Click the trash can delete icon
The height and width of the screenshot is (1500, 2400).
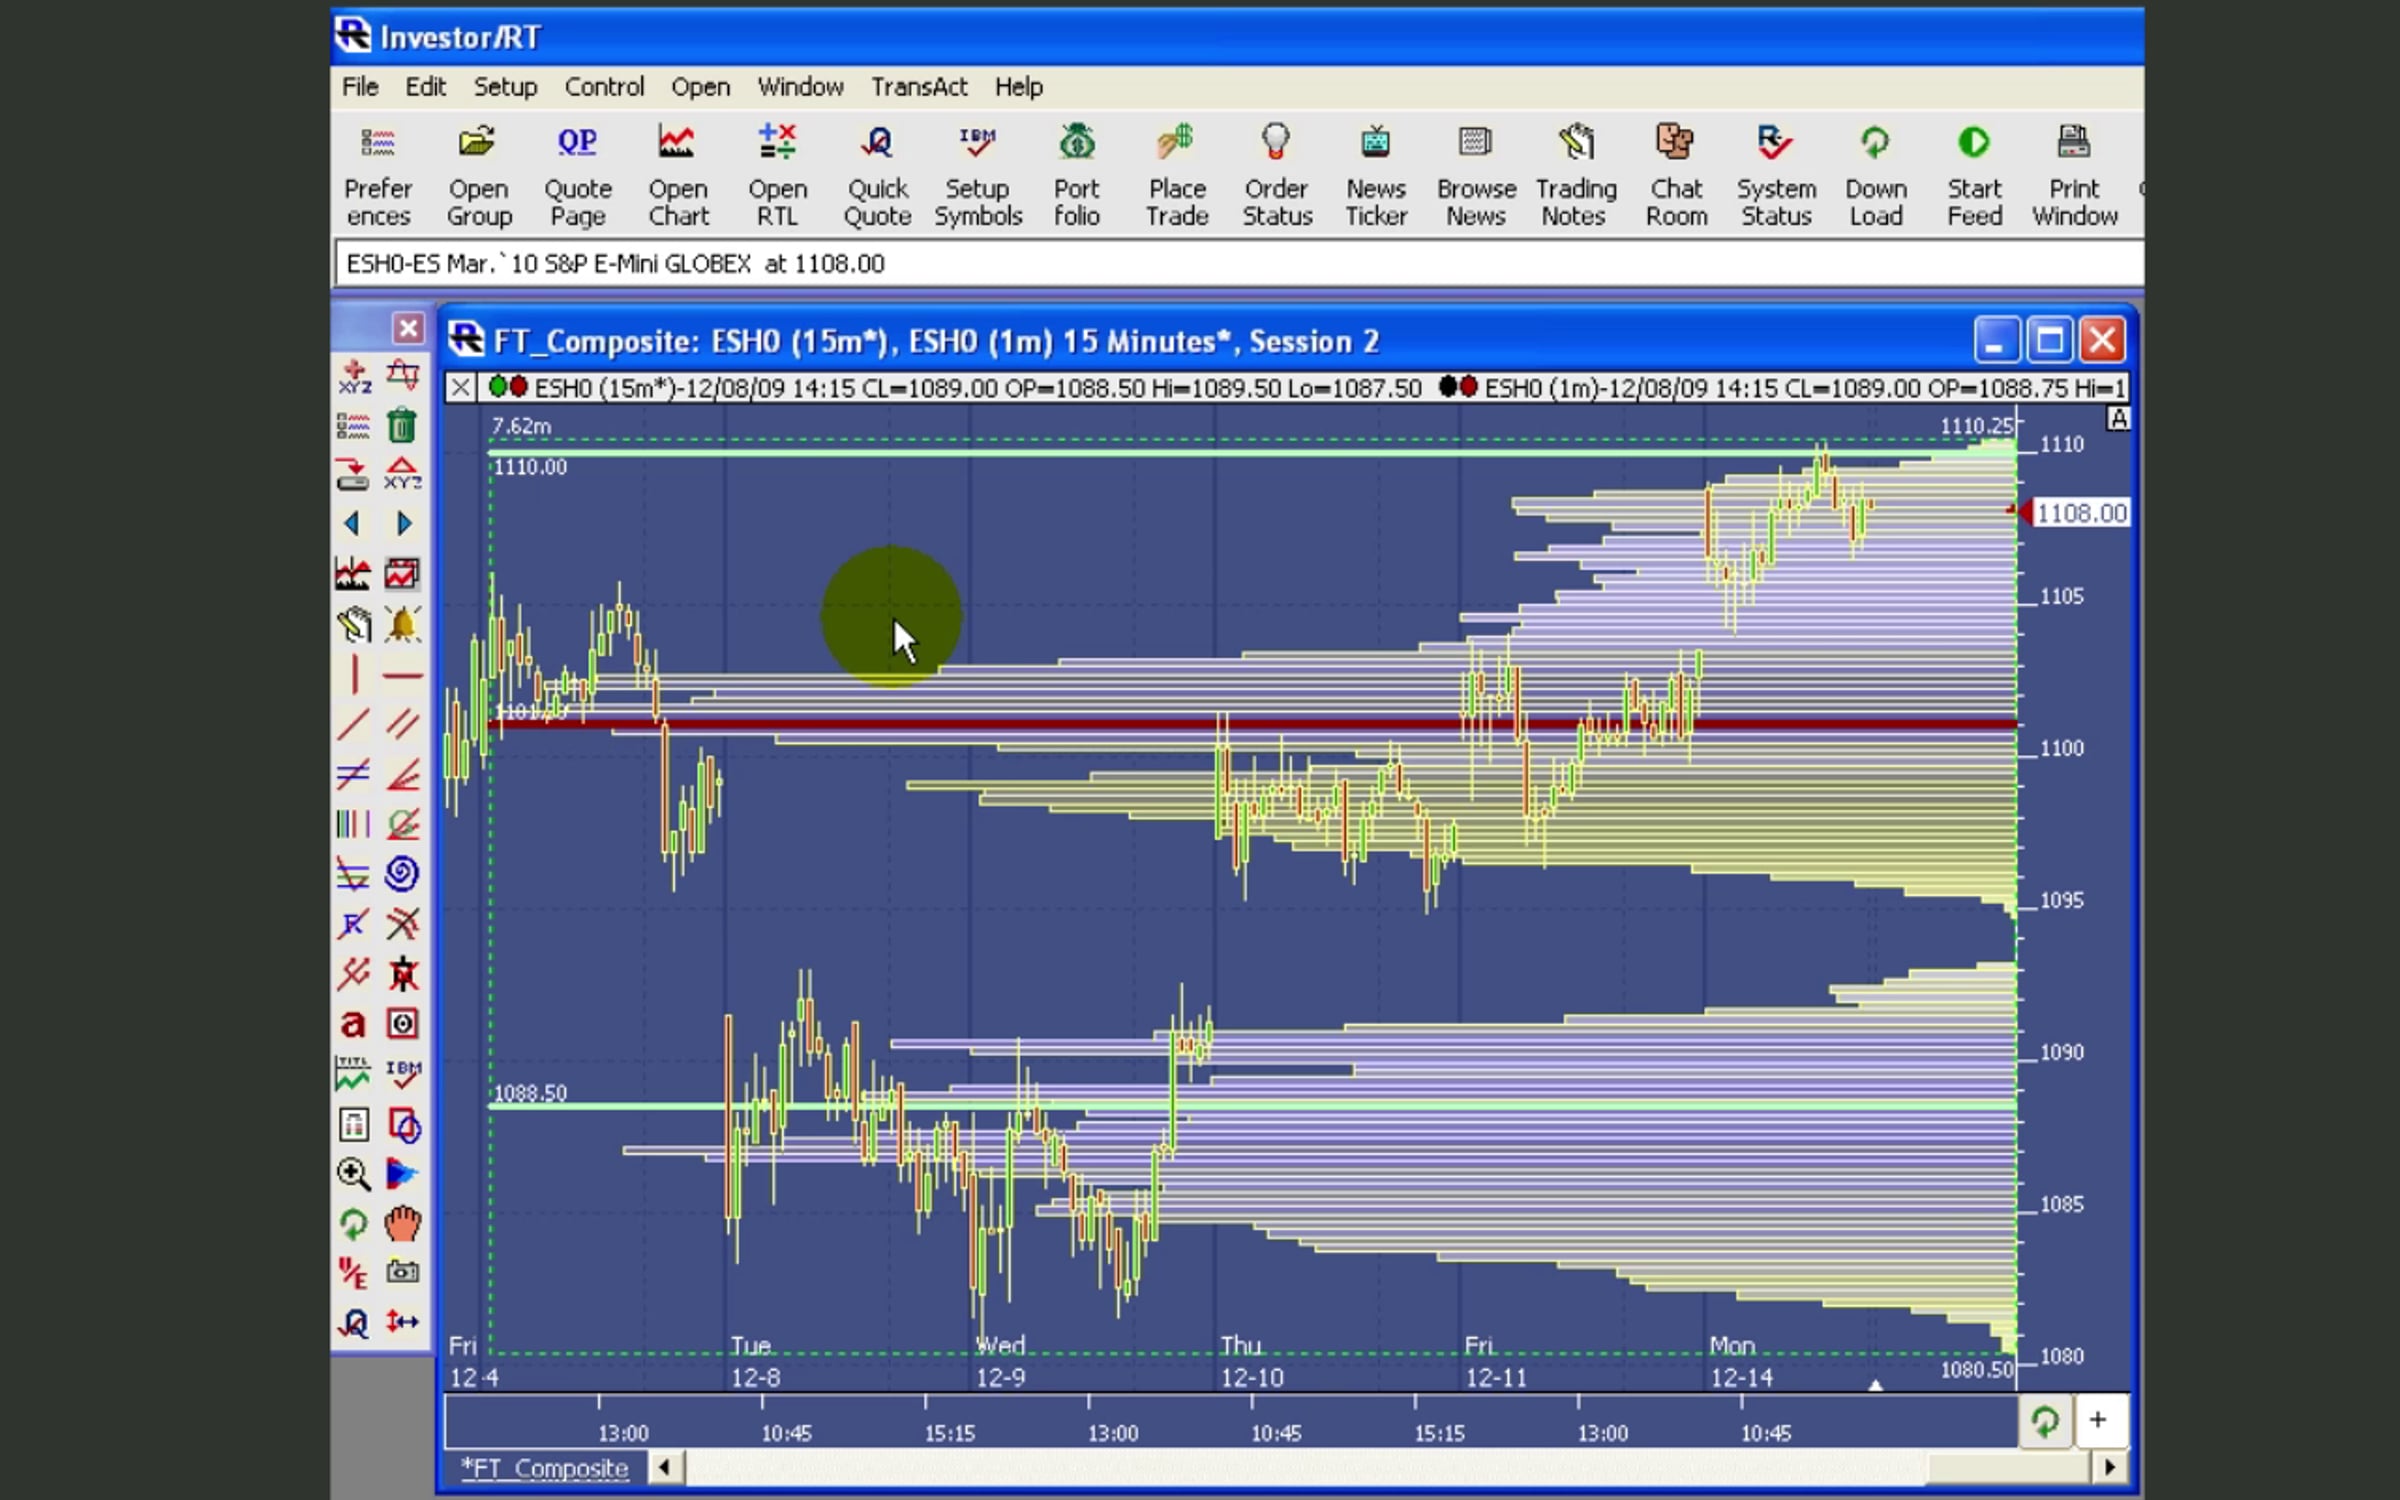402,426
